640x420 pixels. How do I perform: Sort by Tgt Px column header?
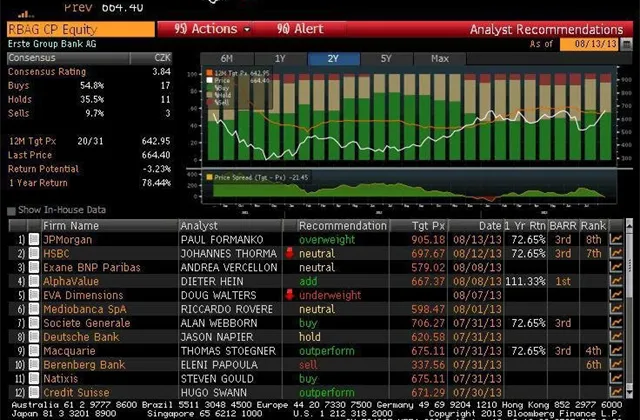tap(419, 226)
